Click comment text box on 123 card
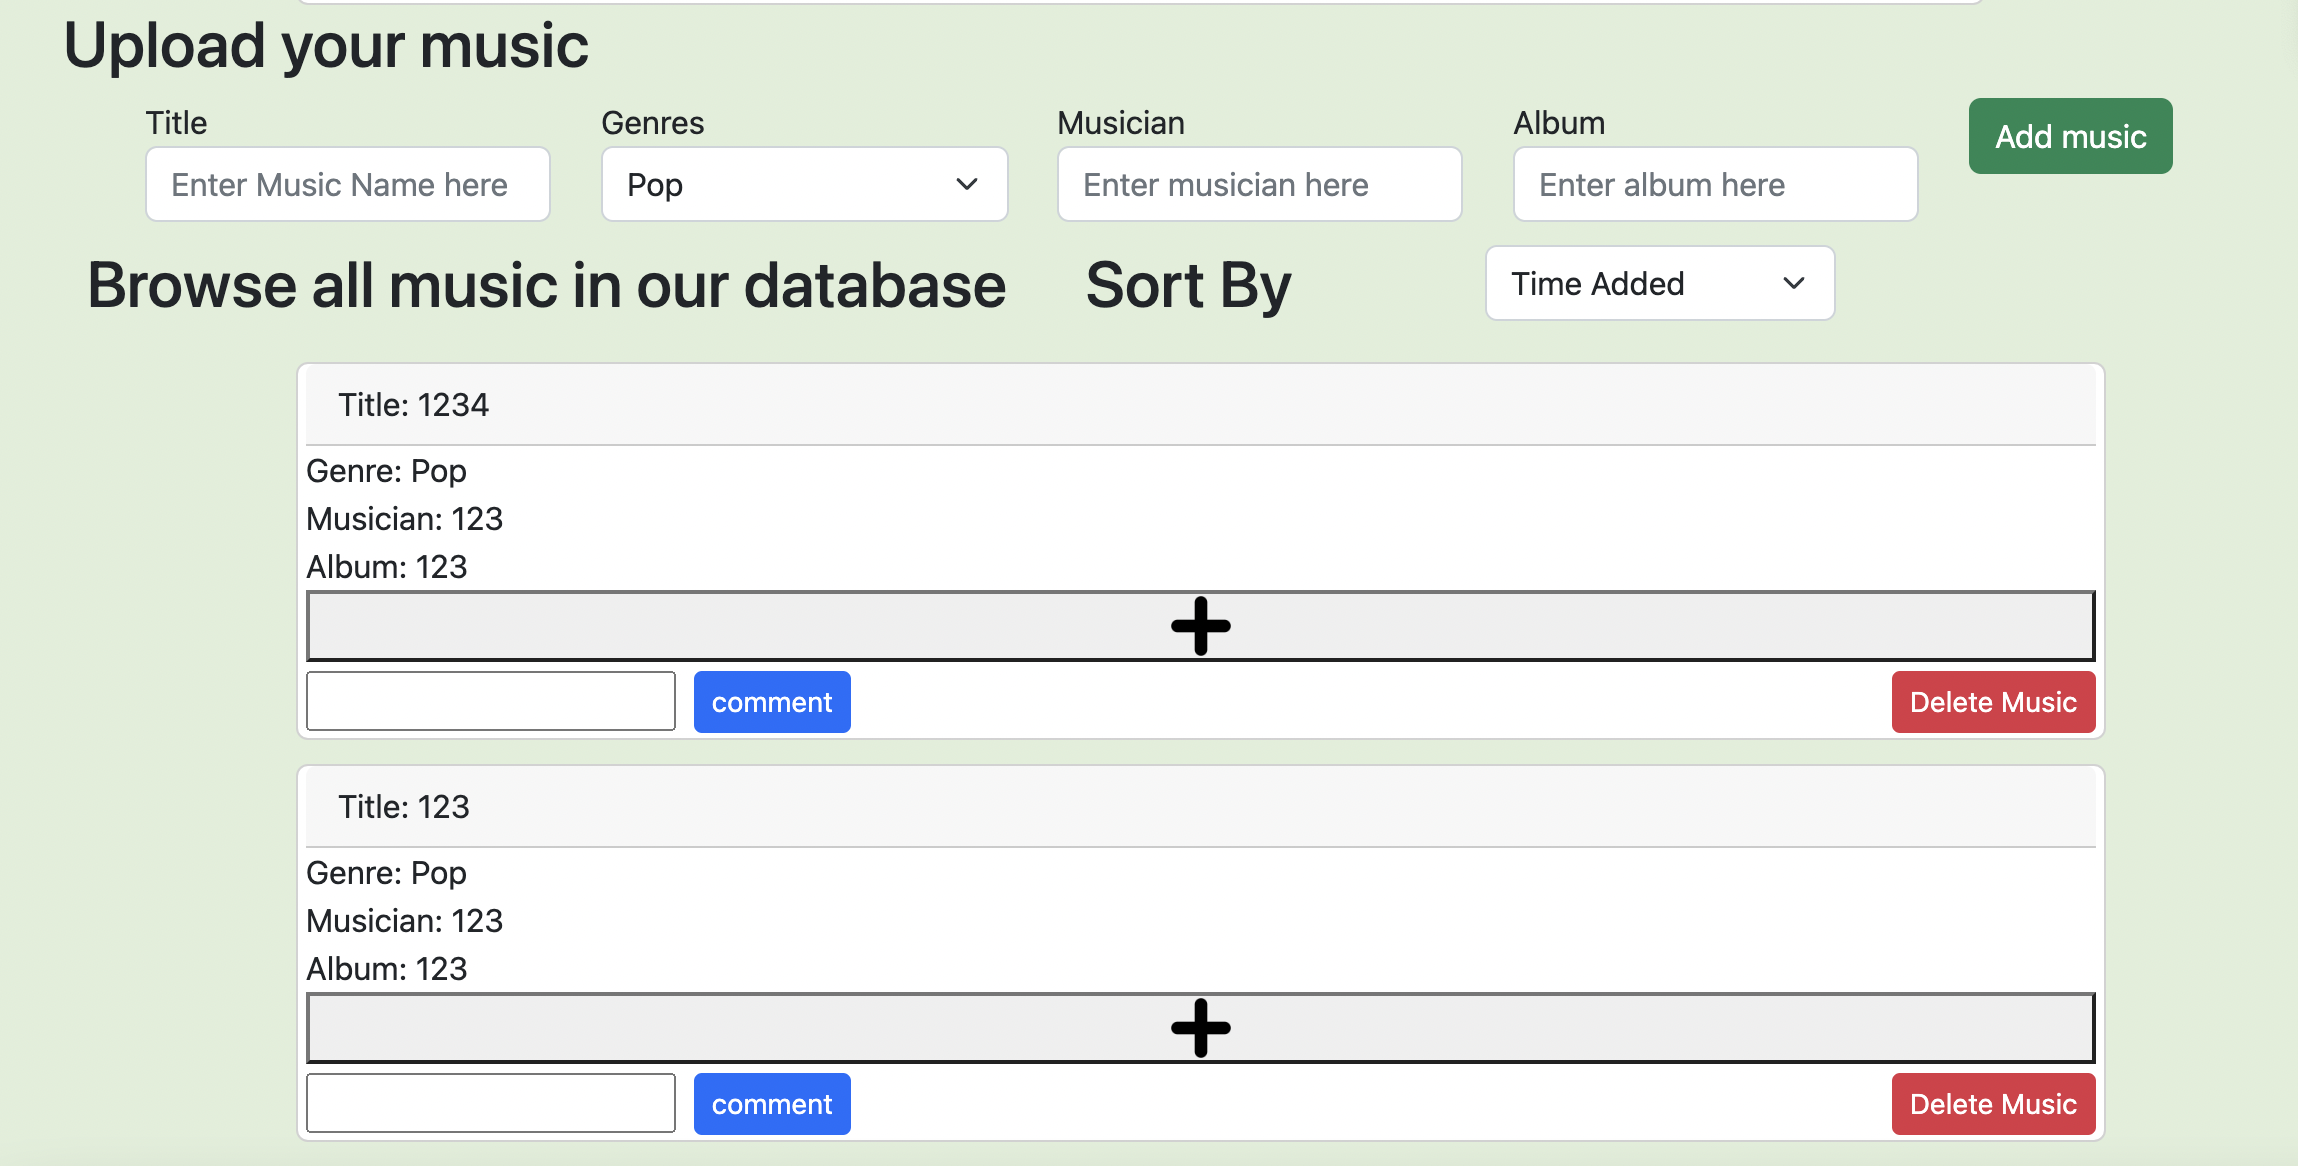This screenshot has width=2298, height=1166. pos(491,1103)
